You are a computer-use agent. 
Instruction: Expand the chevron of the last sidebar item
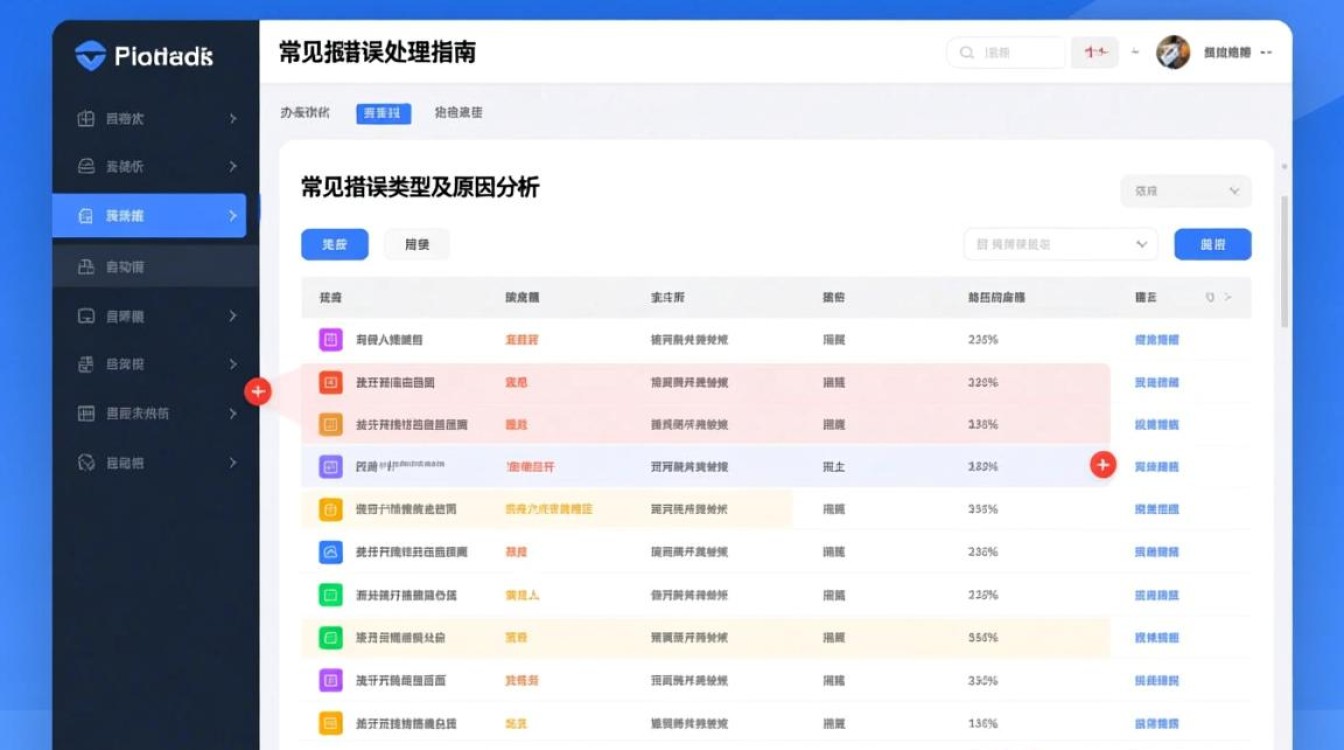233,463
